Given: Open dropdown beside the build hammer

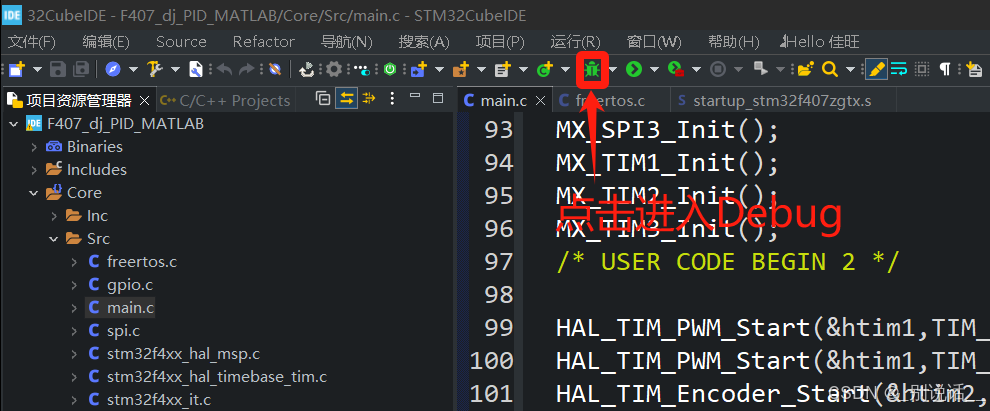Looking at the screenshot, I should tap(175, 70).
